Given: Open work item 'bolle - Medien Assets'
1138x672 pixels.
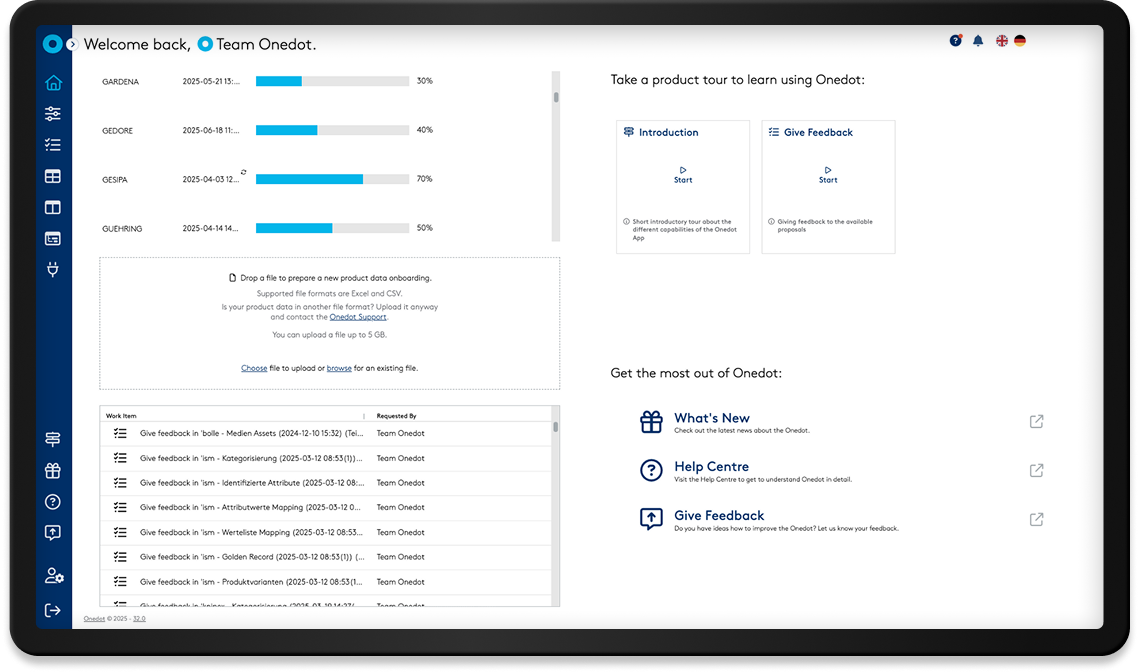Looking at the screenshot, I should pyautogui.click(x=252, y=433).
